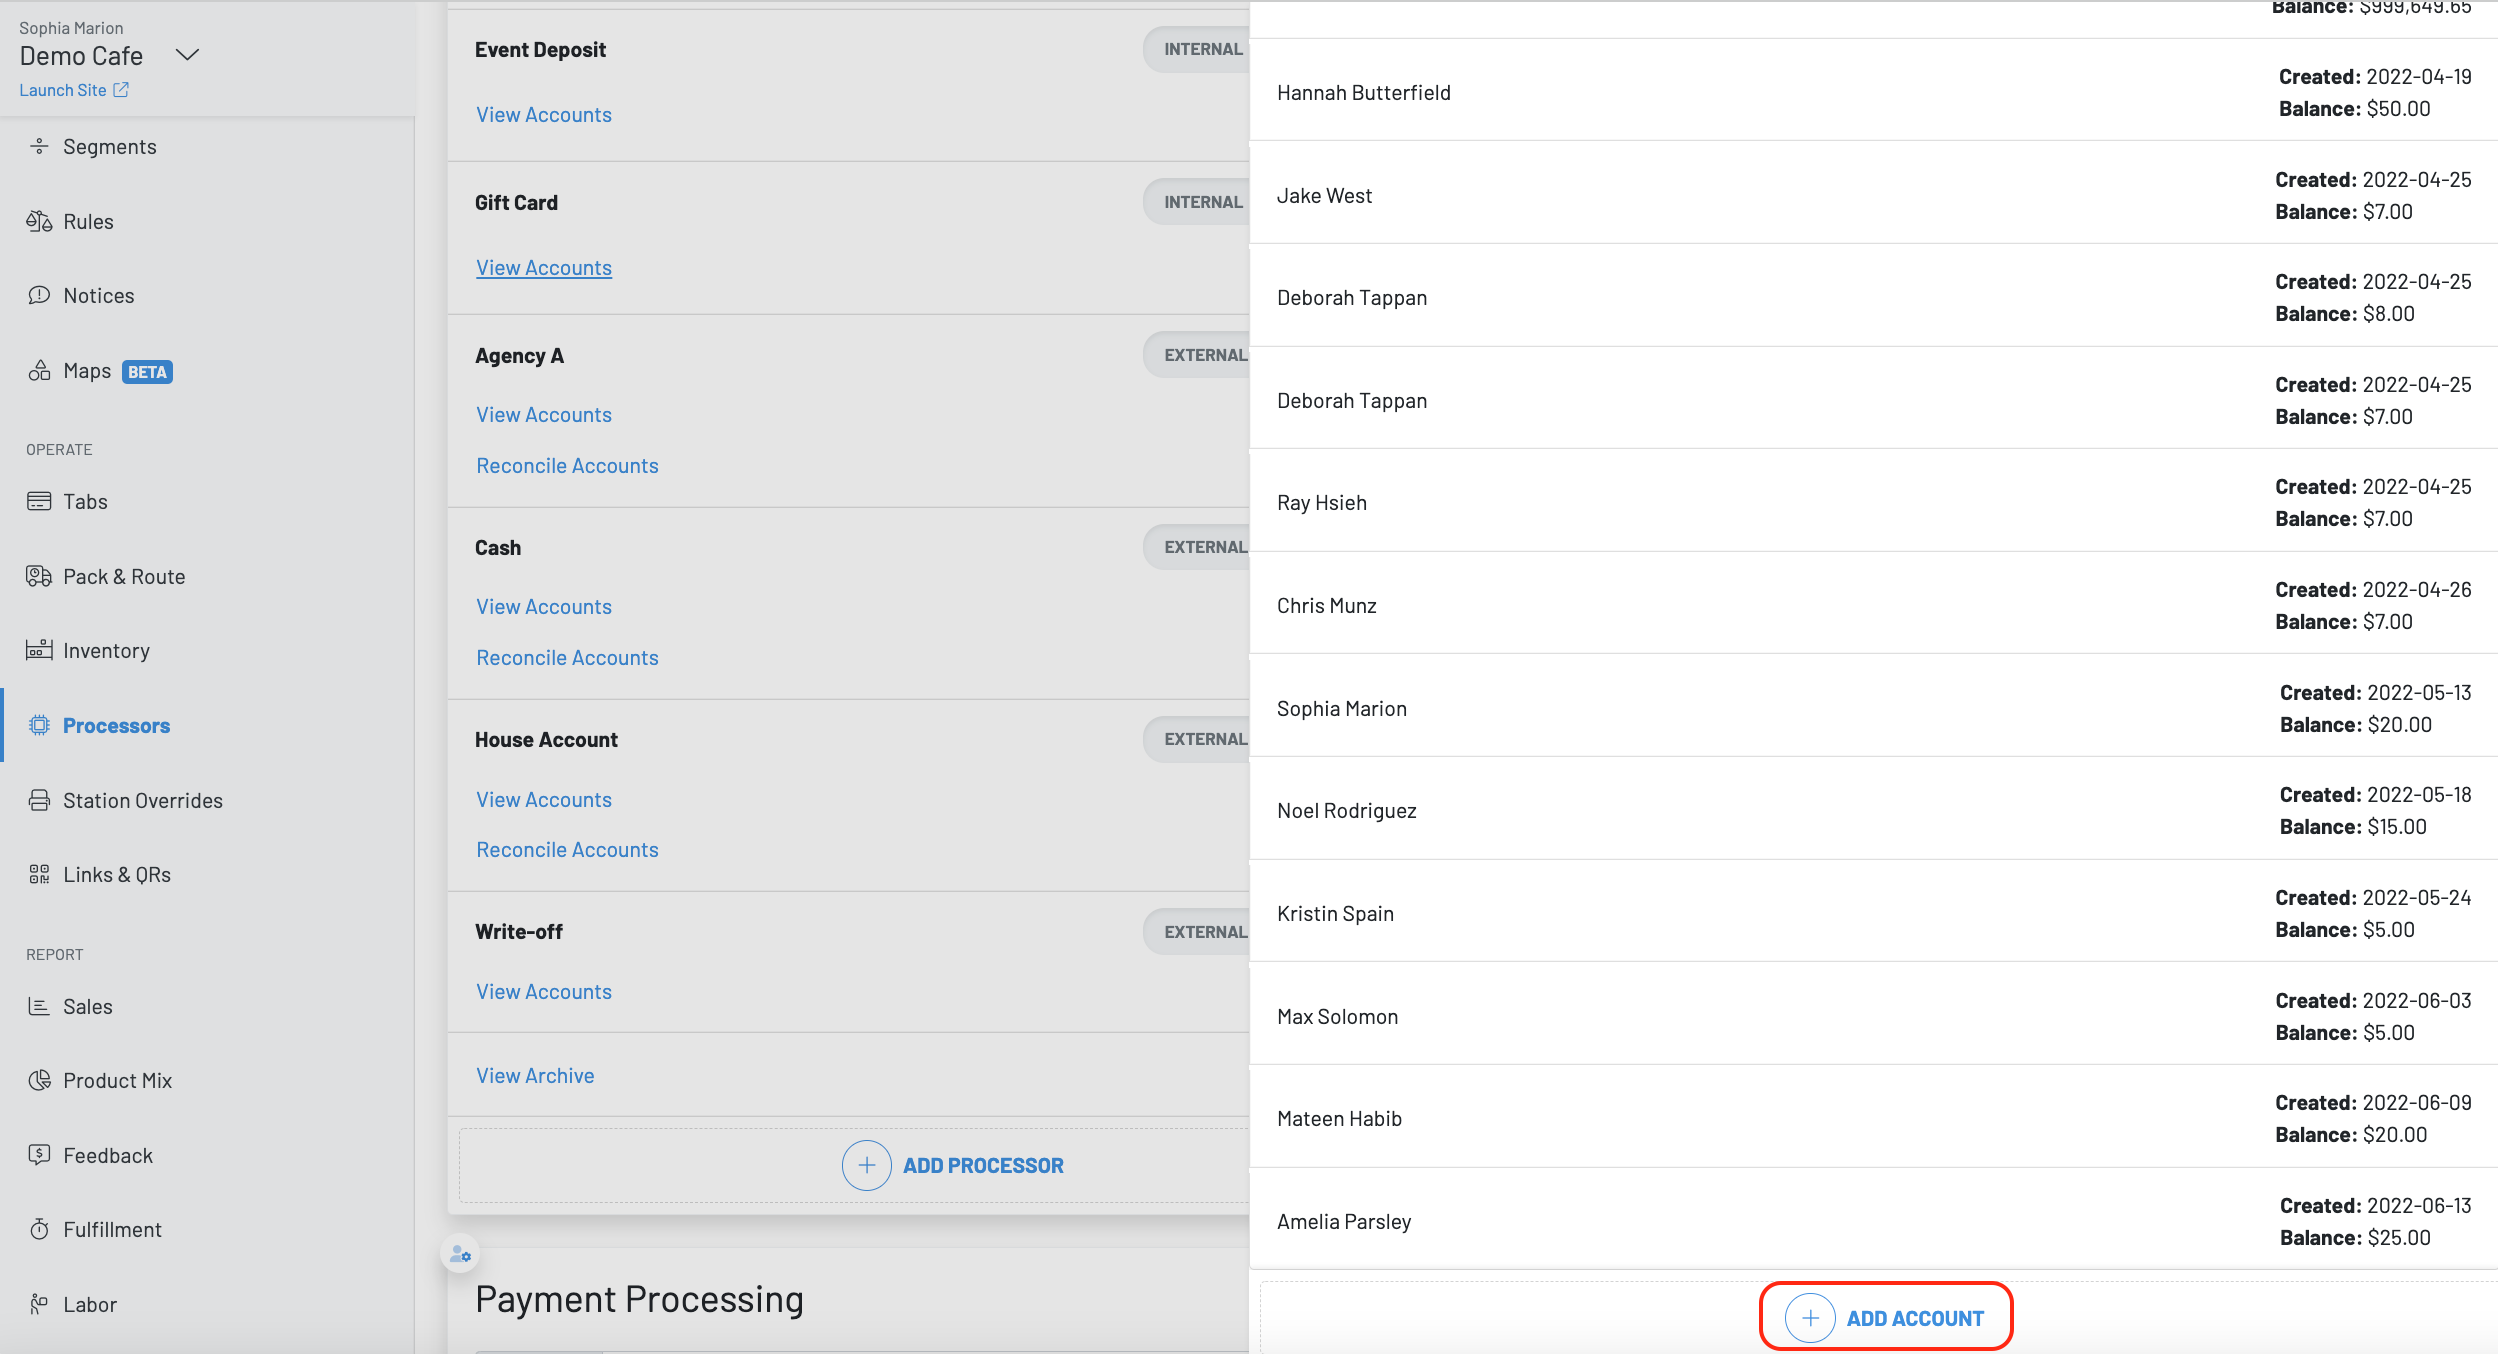
Task: Click the Pack & Route truck icon
Action: point(39,576)
